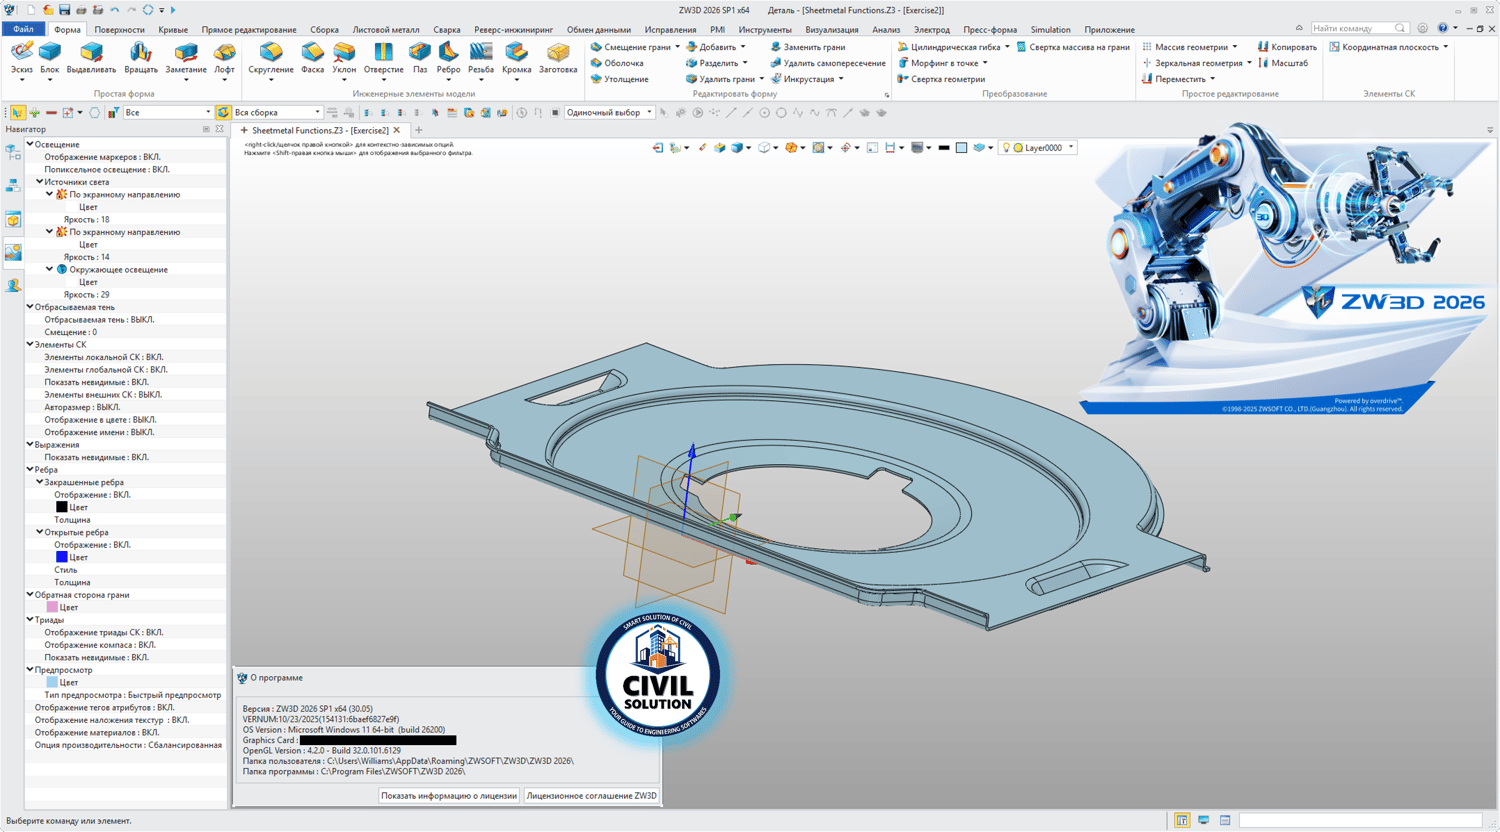This screenshot has height=832, width=1500.
Task: Open the help question-mark icon
Action: pos(1442,28)
